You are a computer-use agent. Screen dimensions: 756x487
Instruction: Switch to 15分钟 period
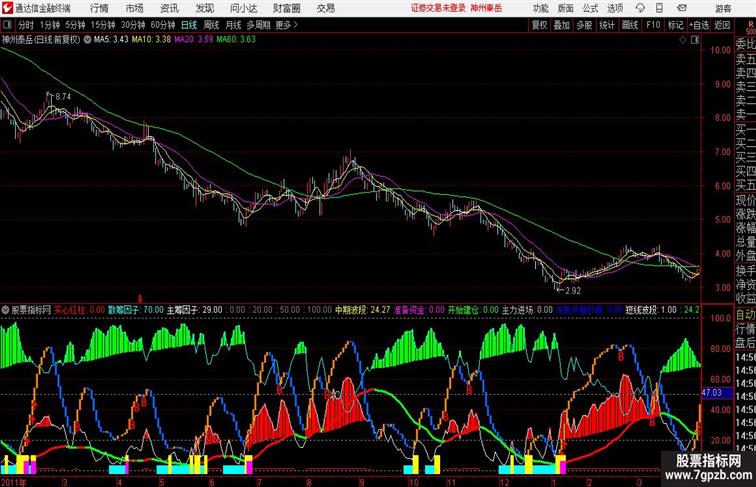[103, 25]
